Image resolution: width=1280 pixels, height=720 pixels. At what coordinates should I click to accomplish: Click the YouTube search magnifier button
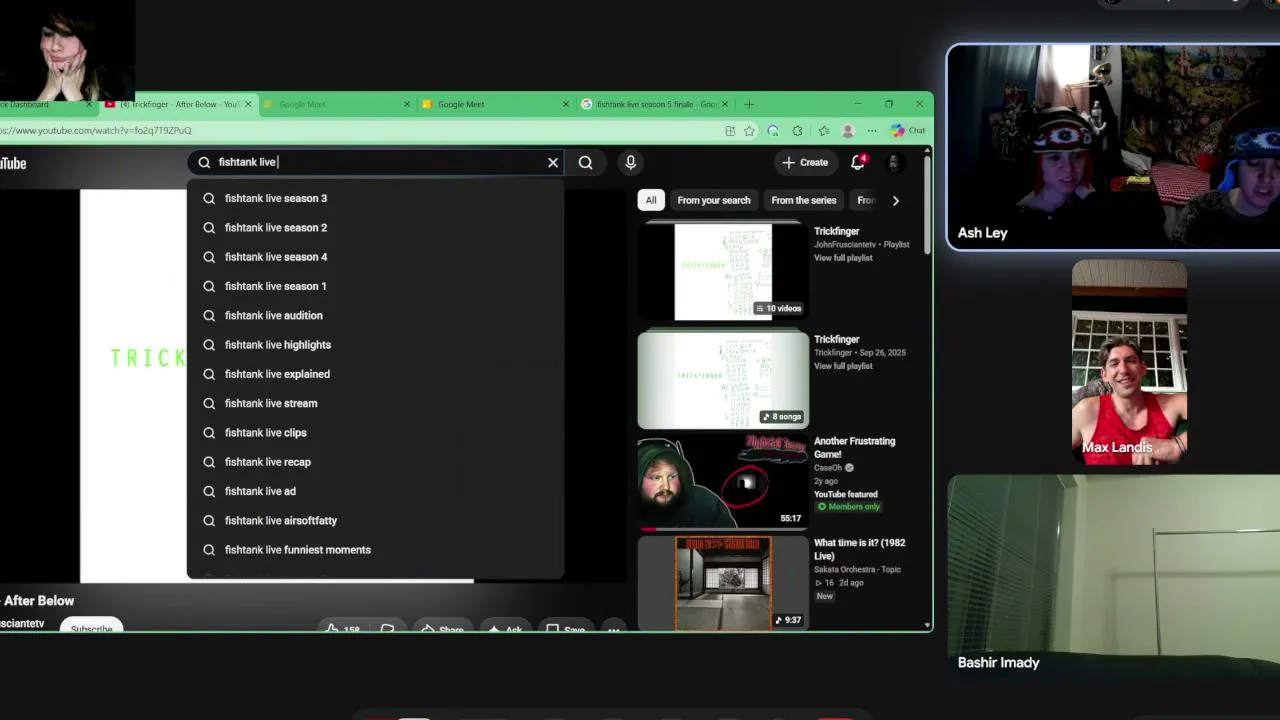(586, 162)
